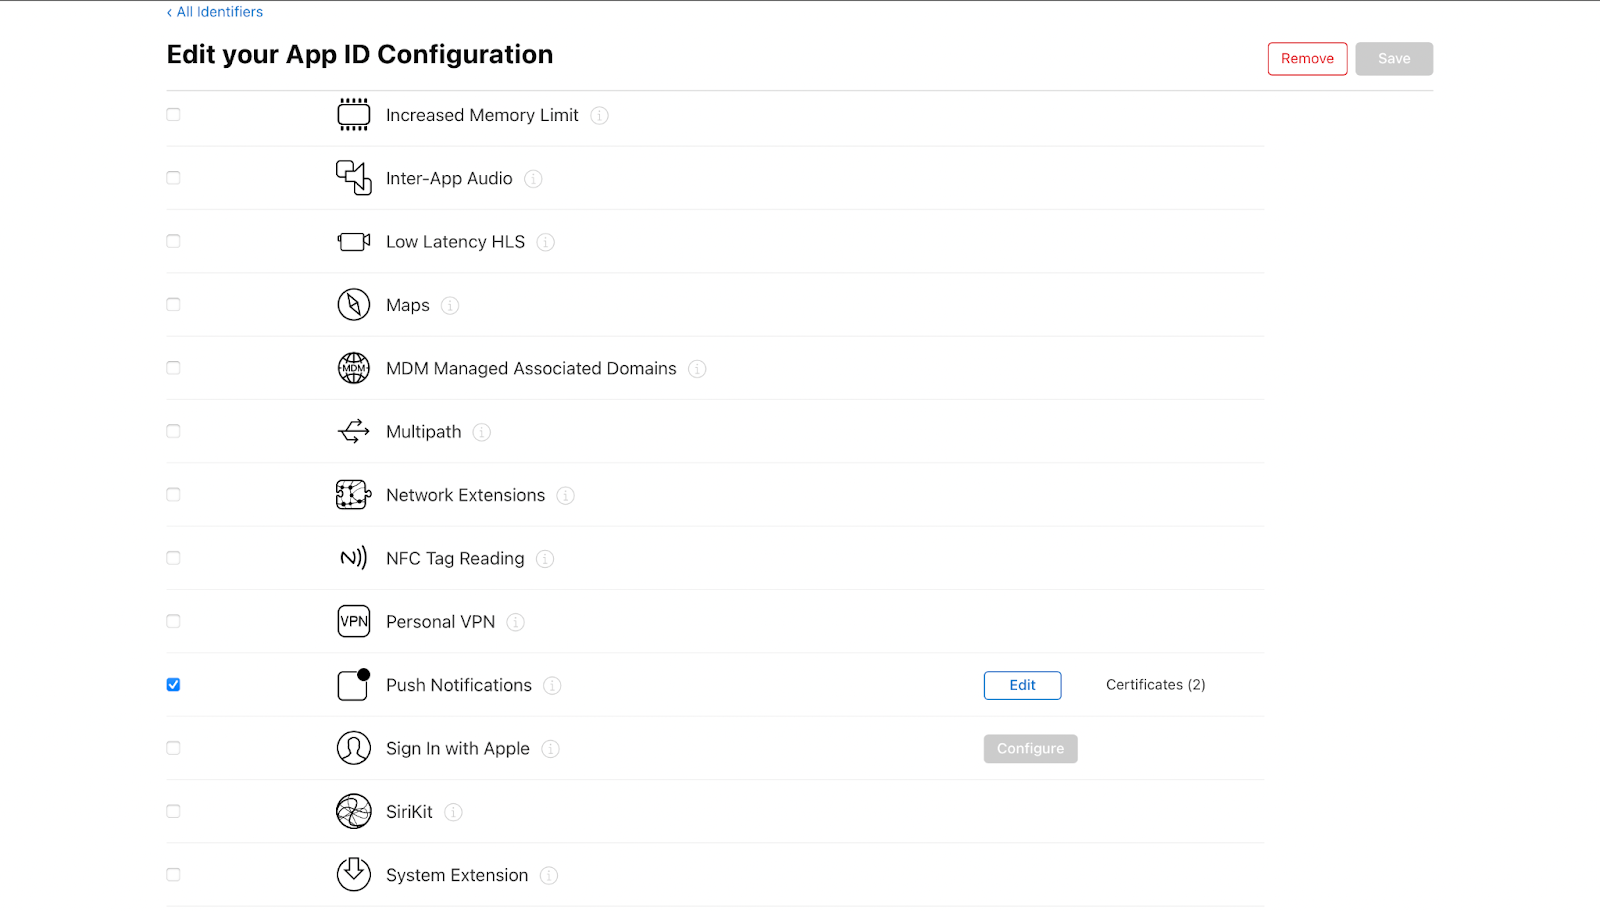Click the Inter-App Audio icon
The width and height of the screenshot is (1600, 911).
(353, 177)
